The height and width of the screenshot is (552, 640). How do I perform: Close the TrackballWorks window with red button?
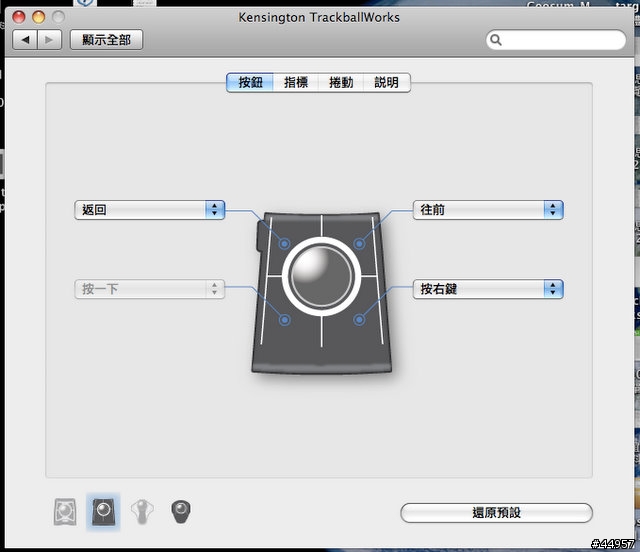point(19,17)
